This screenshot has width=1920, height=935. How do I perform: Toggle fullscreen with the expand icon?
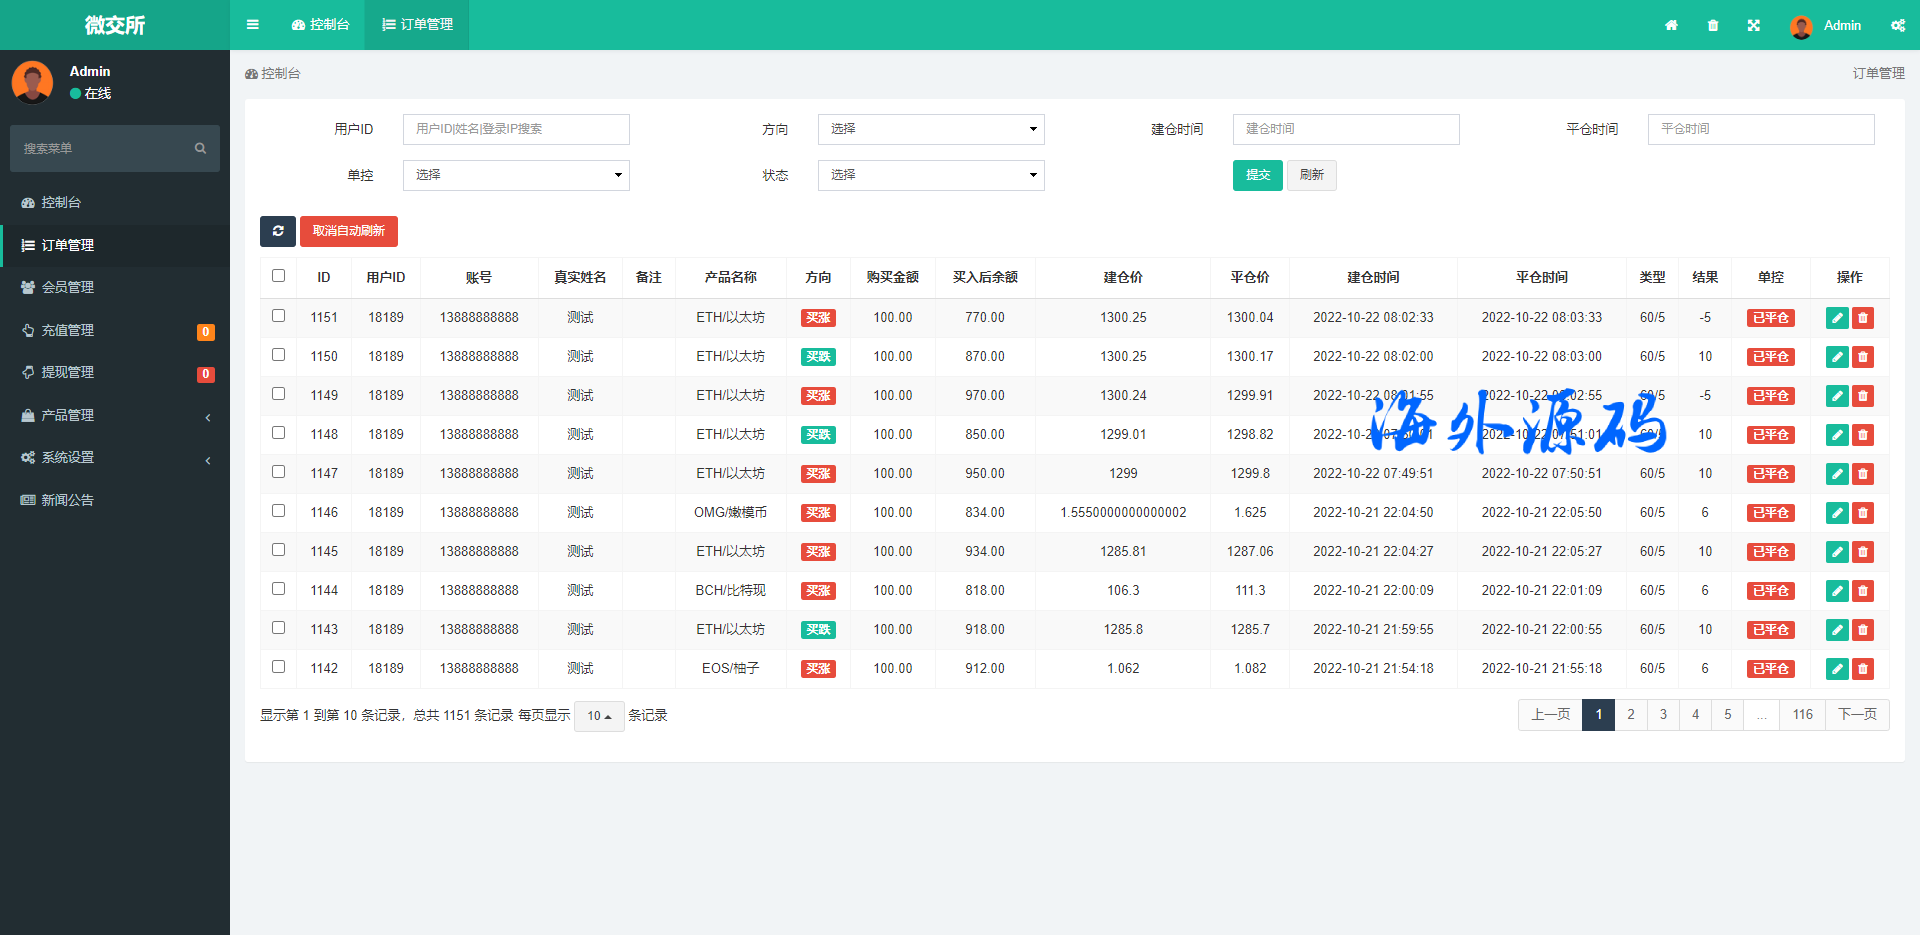click(1754, 25)
